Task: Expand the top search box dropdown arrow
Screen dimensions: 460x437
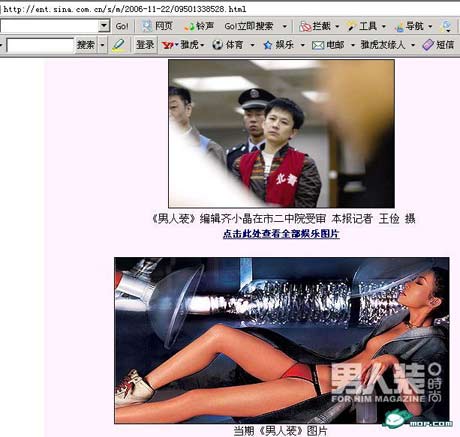Action: click(104, 26)
